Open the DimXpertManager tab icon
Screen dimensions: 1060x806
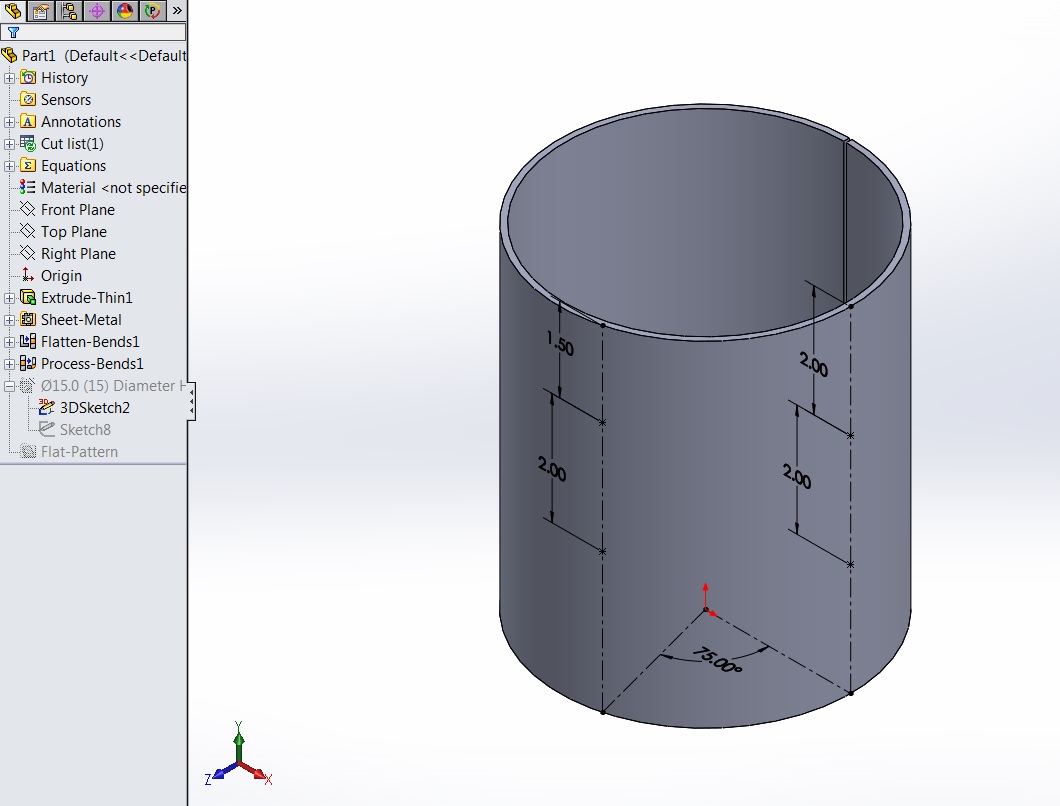pos(97,11)
